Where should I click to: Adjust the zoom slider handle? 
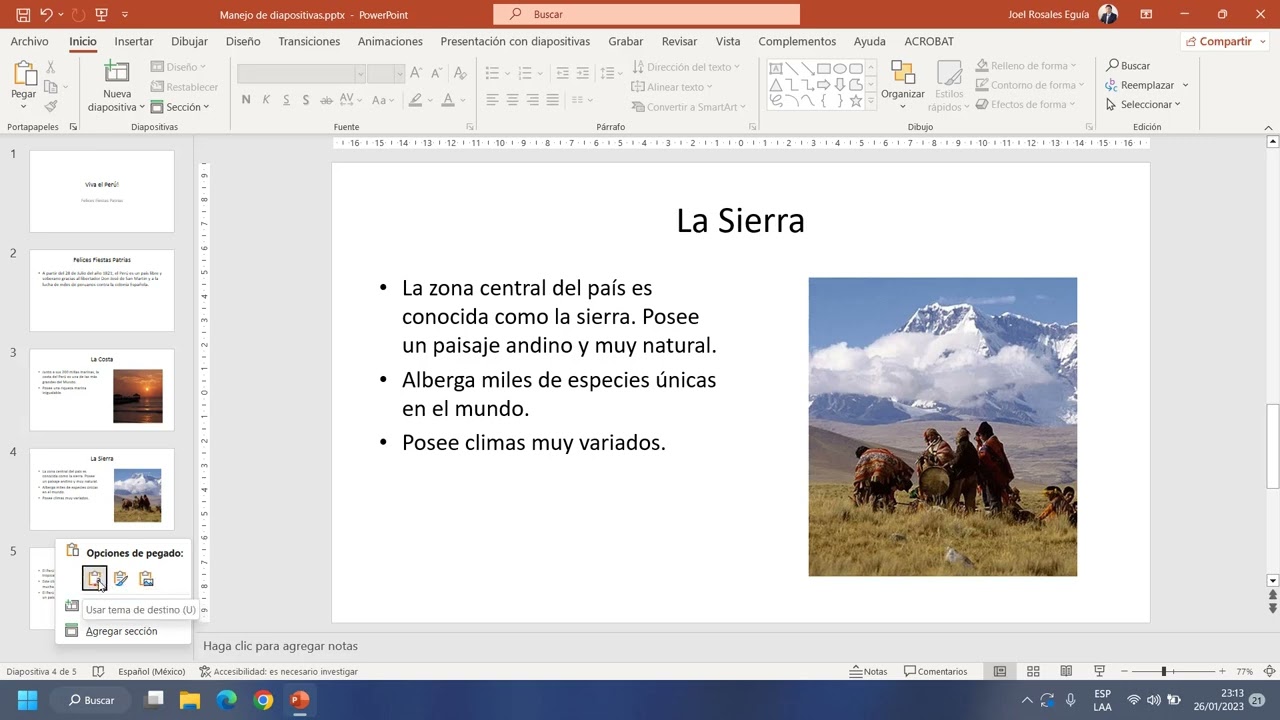(1164, 671)
